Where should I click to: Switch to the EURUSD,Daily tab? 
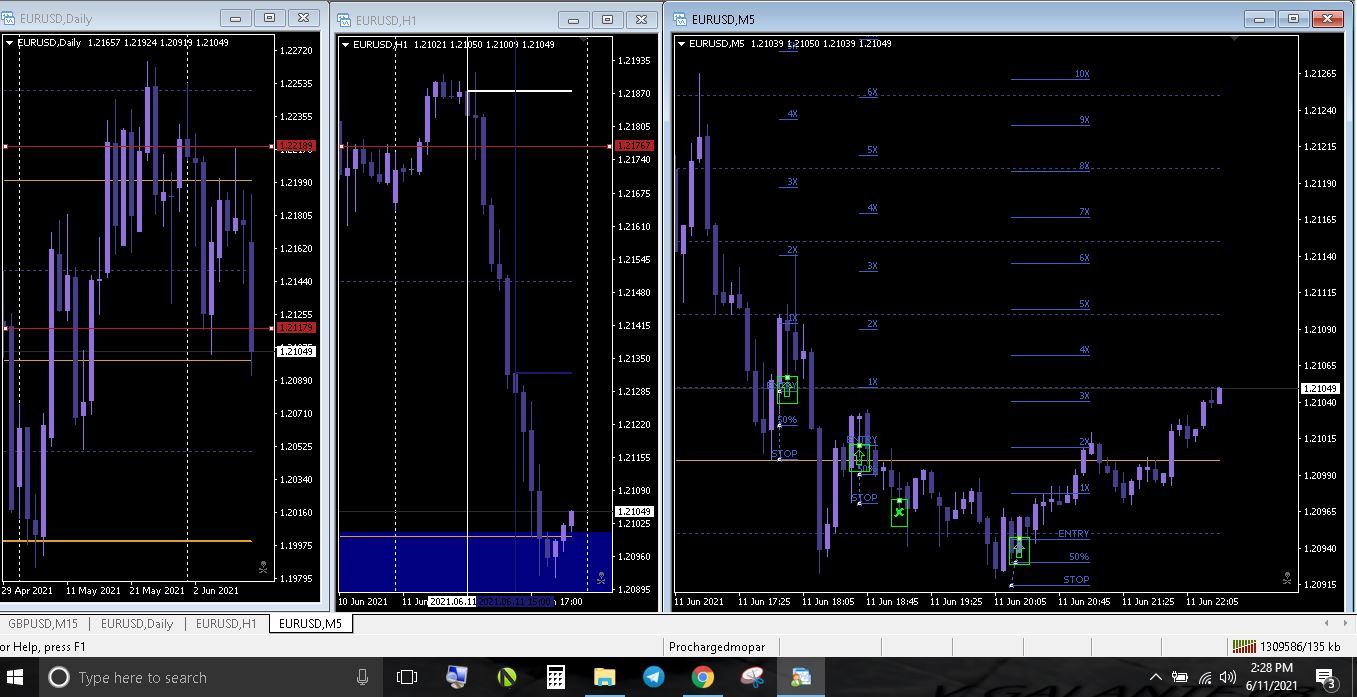coord(136,624)
